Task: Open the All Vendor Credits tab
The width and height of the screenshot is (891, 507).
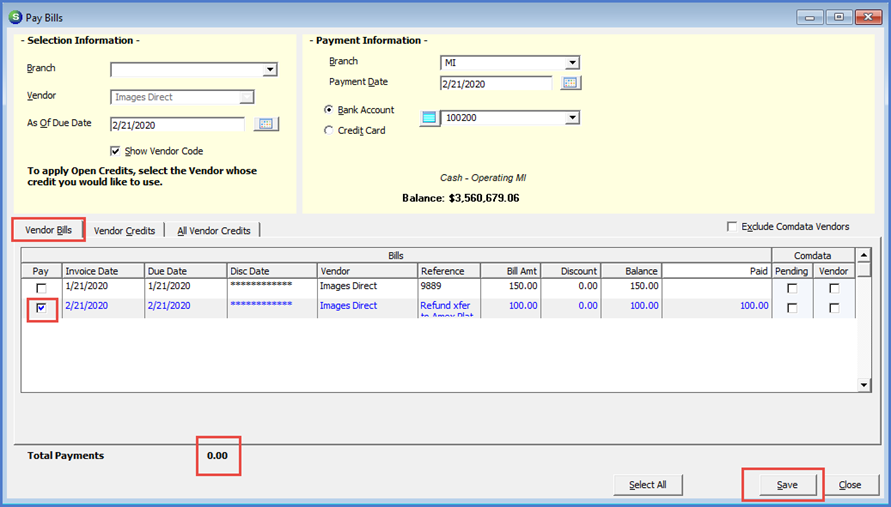Action: pyautogui.click(x=213, y=230)
